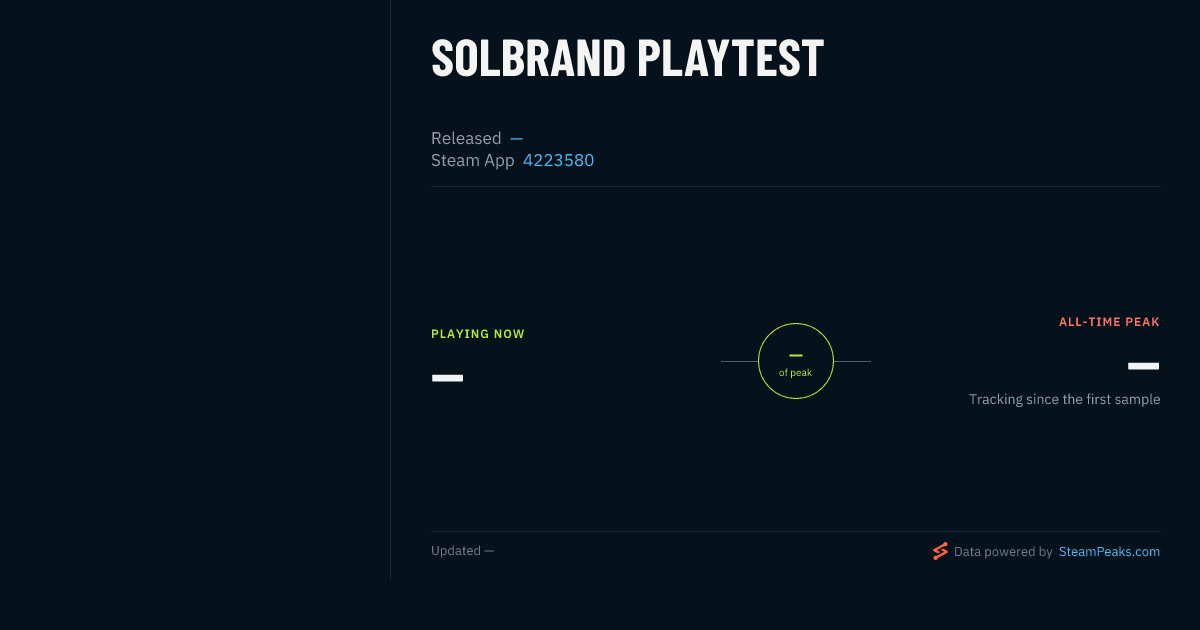Click the Updated timestamp text

tap(462, 551)
